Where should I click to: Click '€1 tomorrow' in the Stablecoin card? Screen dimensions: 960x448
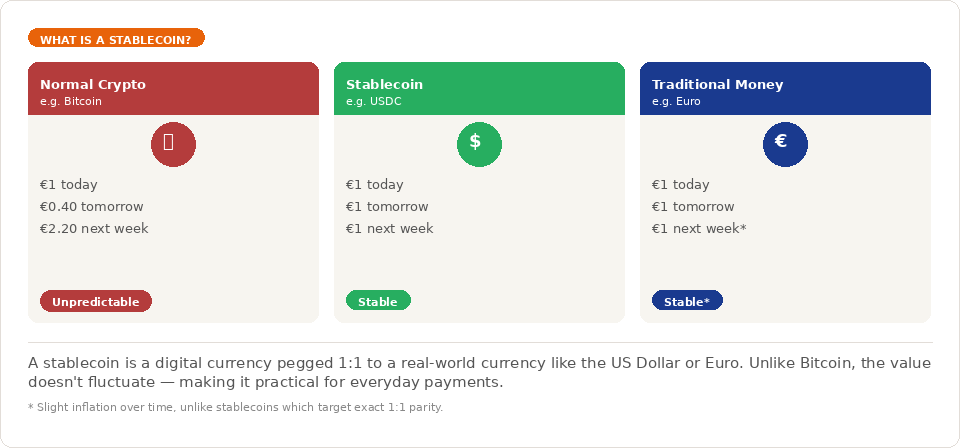[x=387, y=207]
